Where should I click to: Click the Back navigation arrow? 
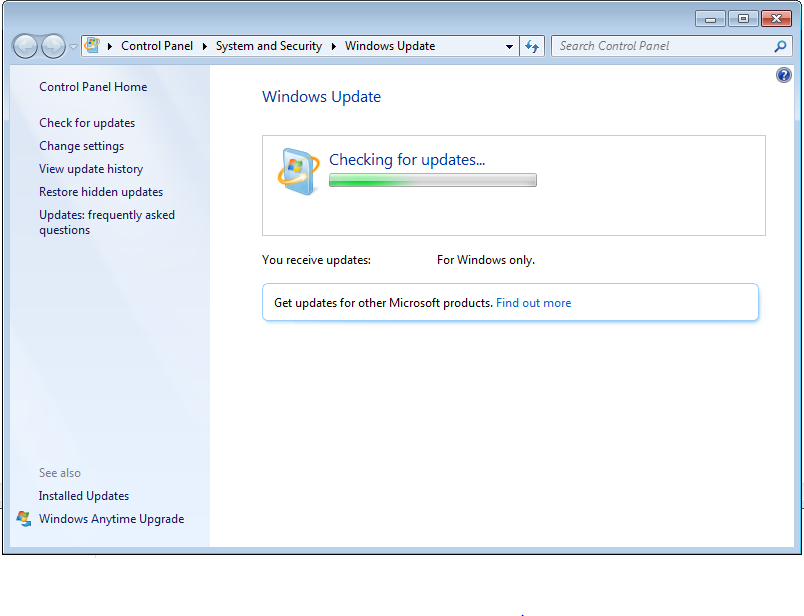[25, 47]
